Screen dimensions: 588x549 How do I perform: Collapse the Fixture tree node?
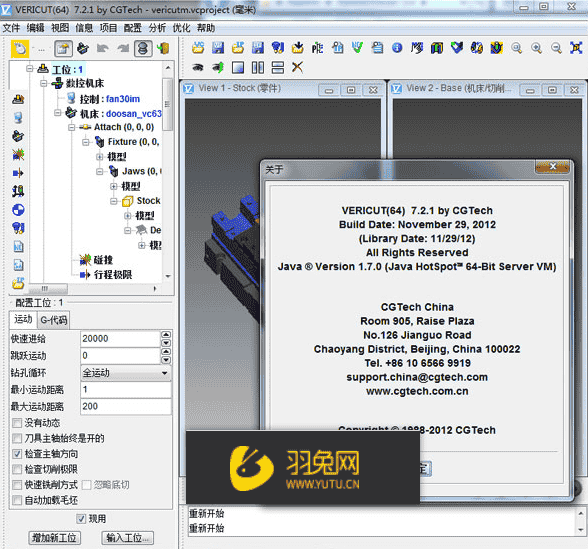pyautogui.click(x=86, y=142)
